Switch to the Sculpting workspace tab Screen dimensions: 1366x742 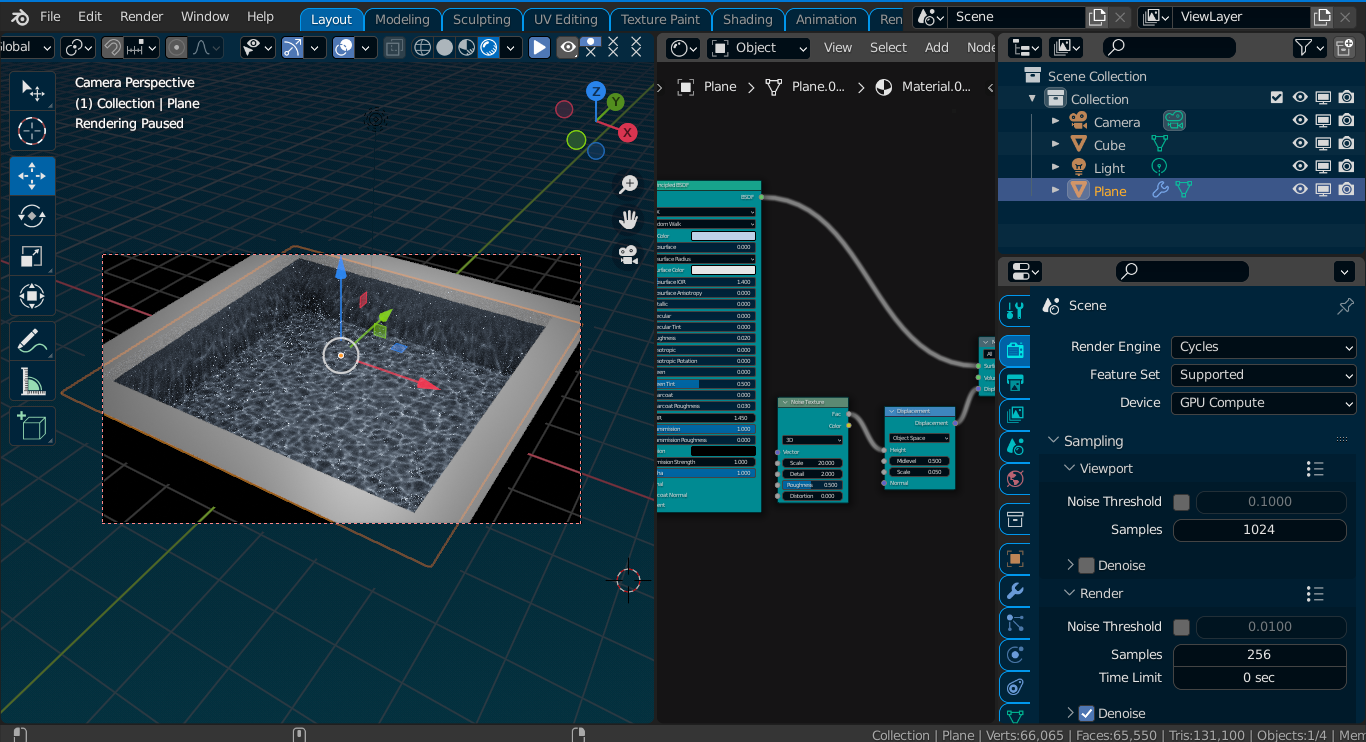point(481,19)
